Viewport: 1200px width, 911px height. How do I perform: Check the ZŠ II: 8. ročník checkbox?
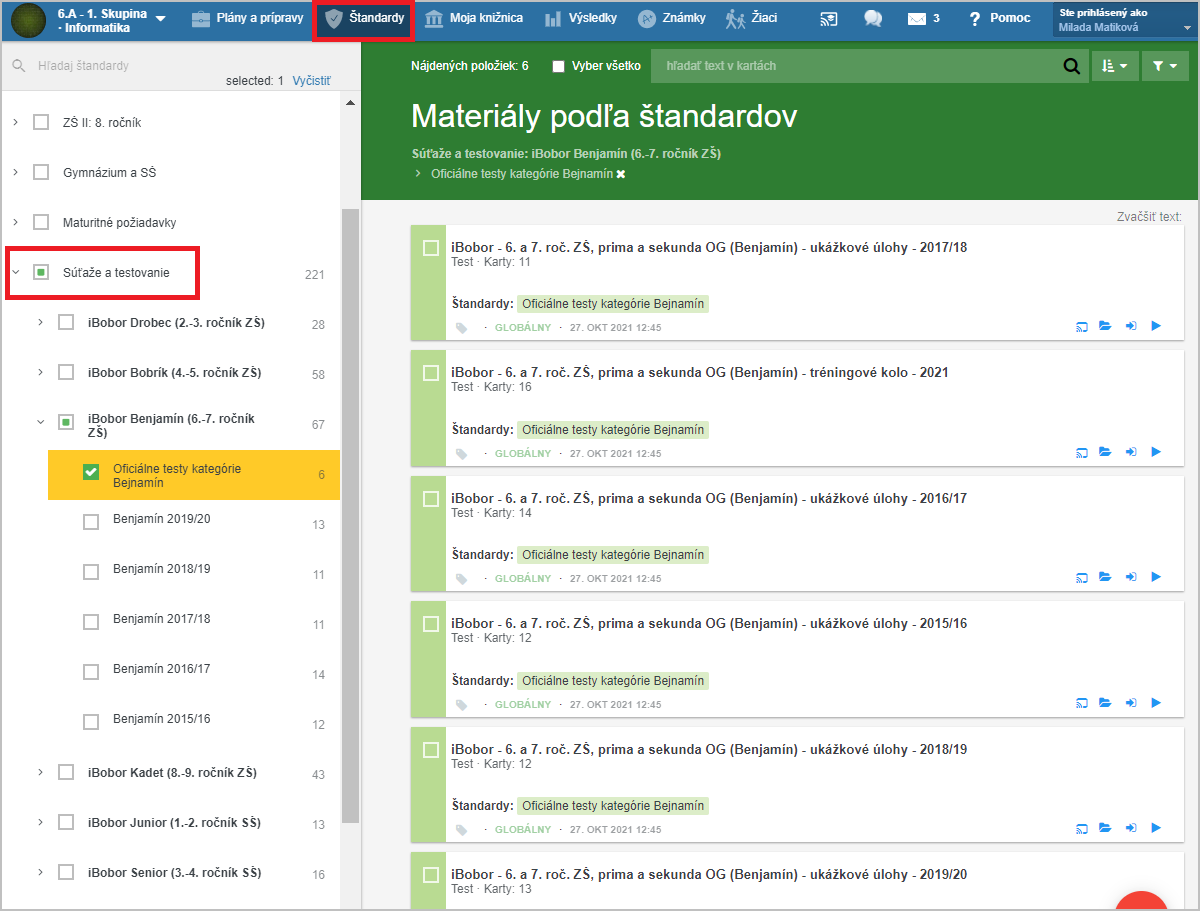tap(41, 122)
